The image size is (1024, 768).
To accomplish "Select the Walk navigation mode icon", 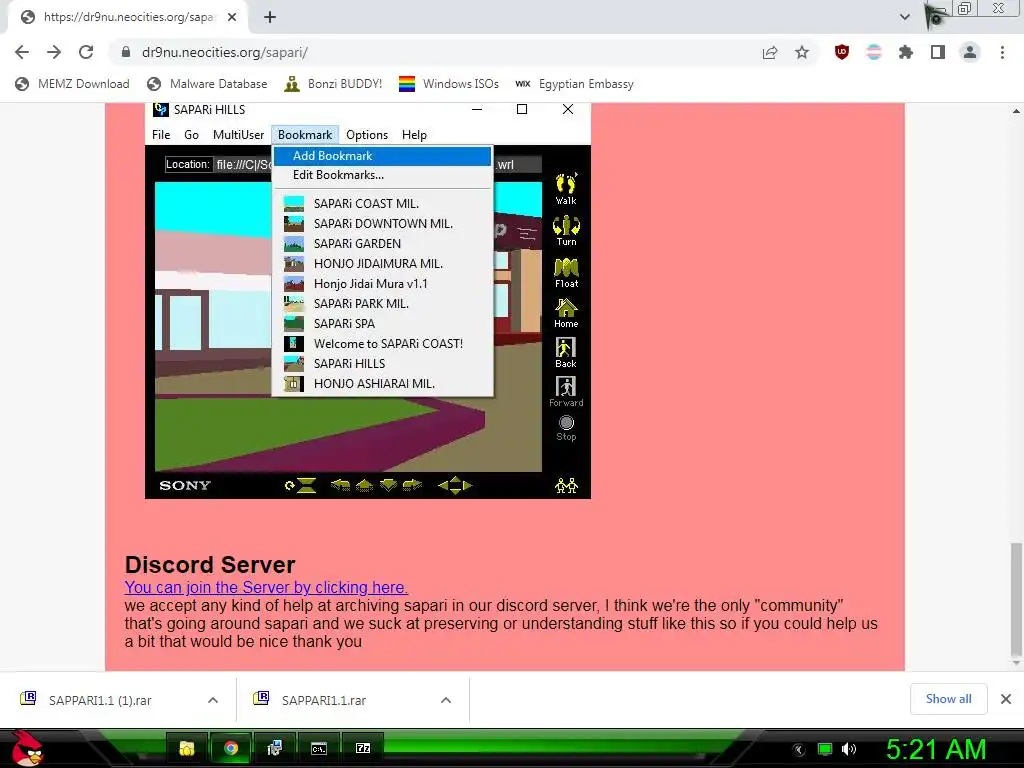I will pos(566,189).
